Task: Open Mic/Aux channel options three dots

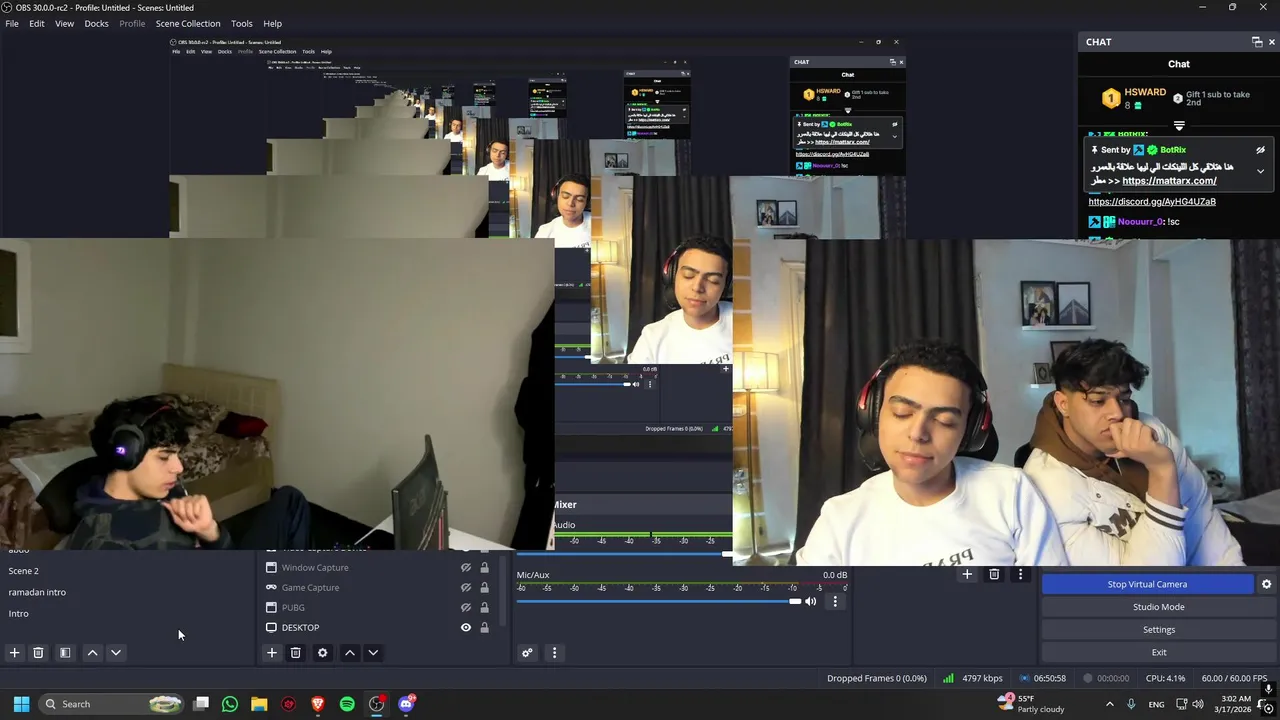Action: point(835,601)
